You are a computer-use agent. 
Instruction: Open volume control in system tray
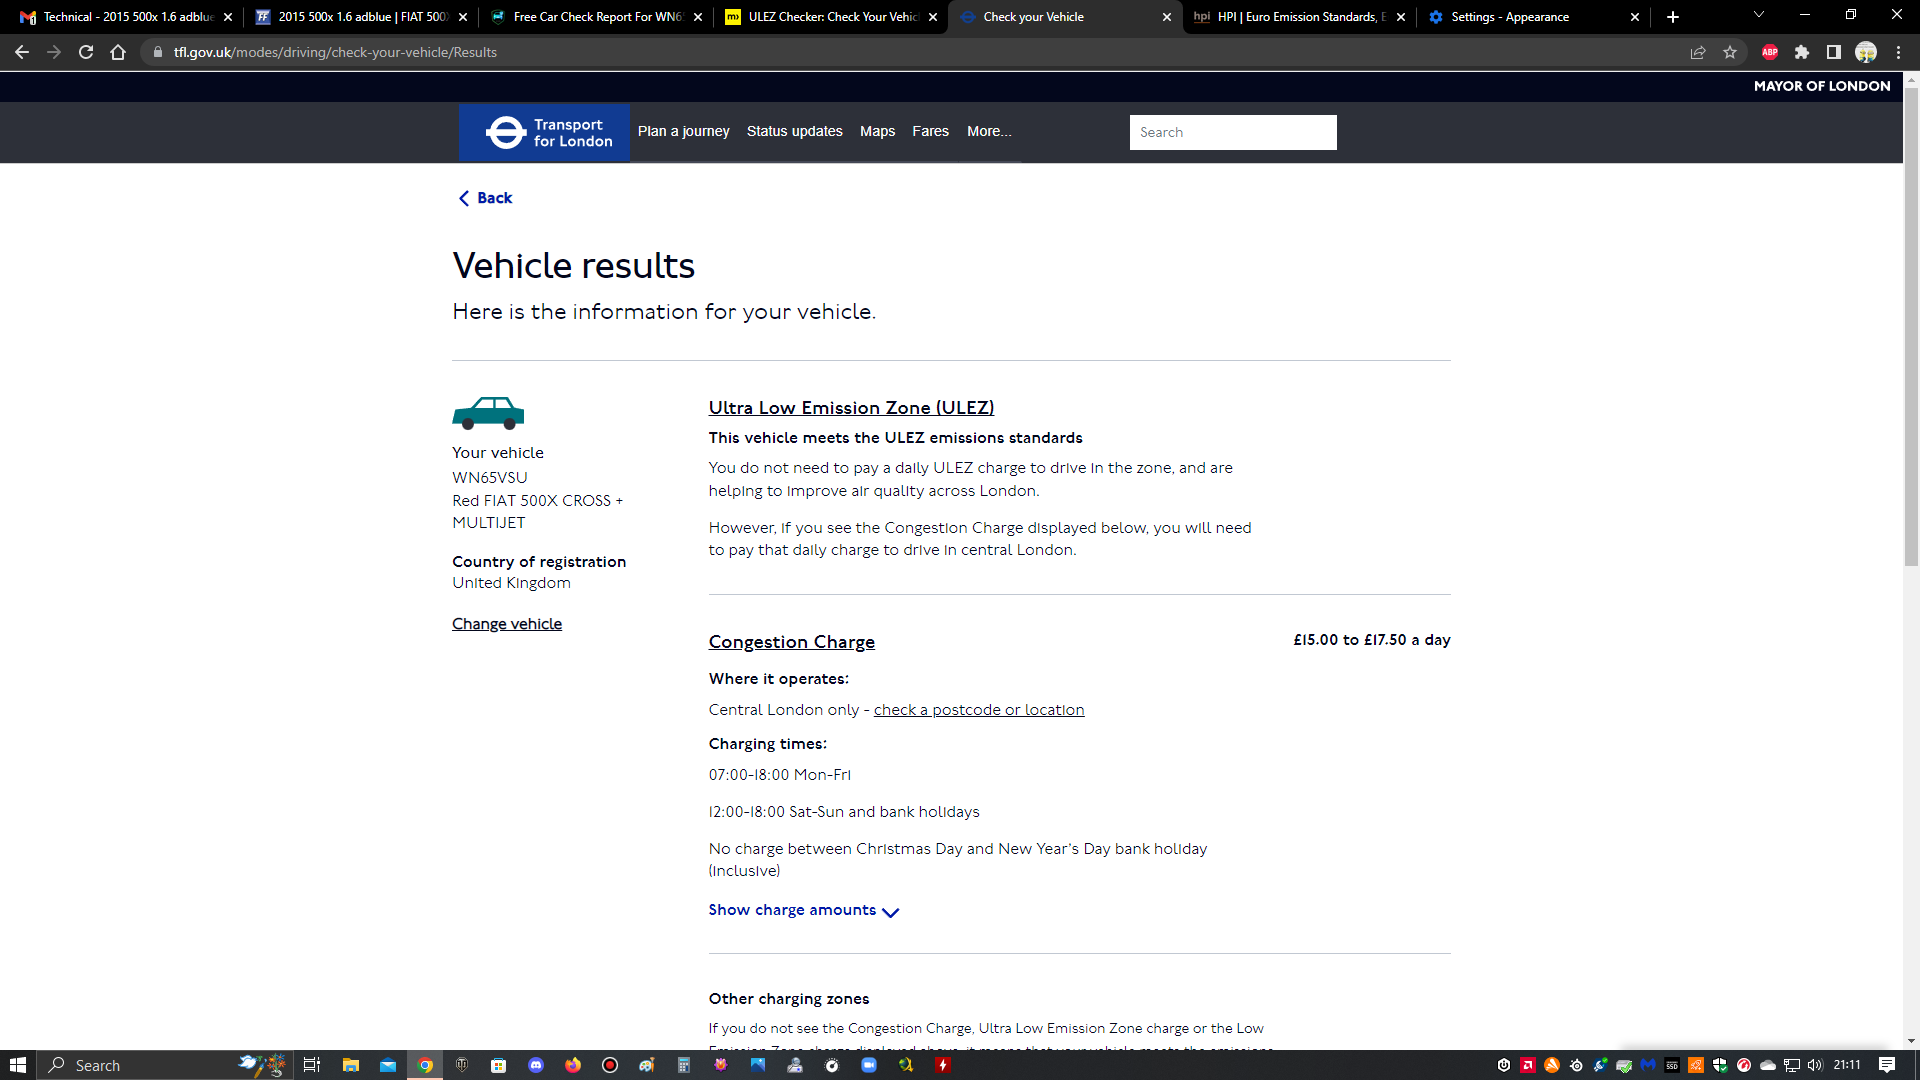point(1815,1065)
